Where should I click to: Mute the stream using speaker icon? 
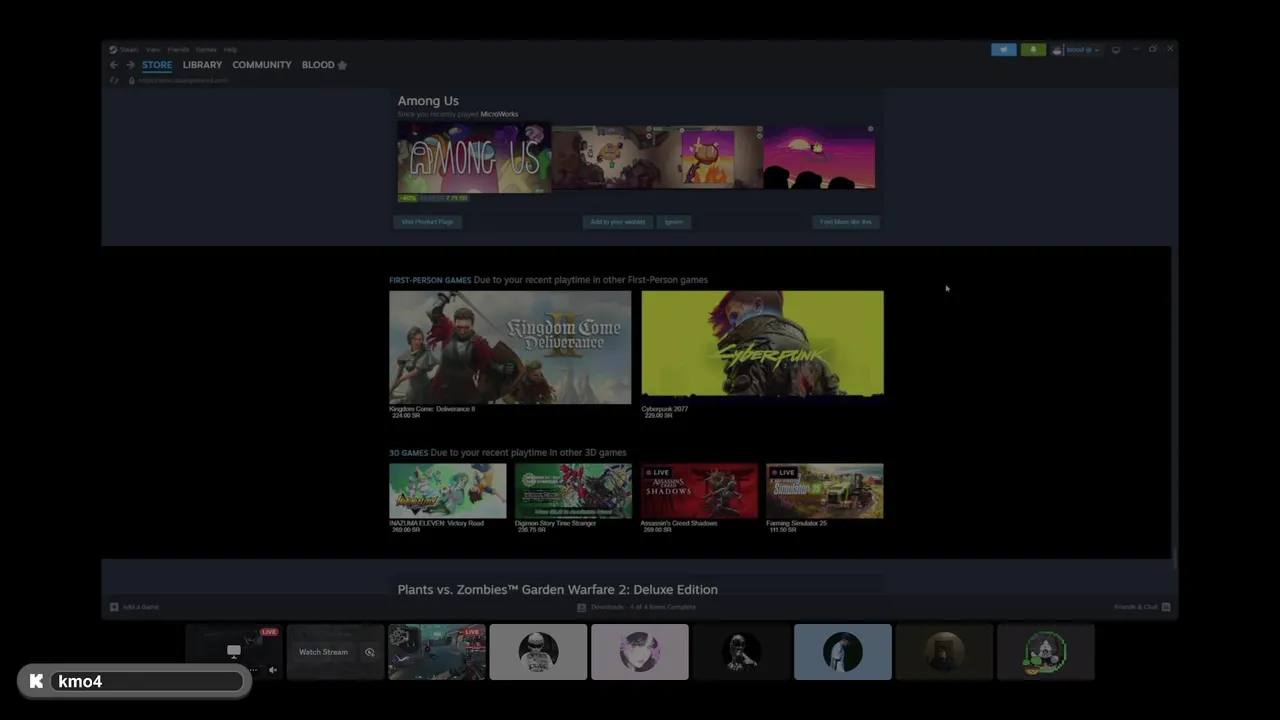272,670
